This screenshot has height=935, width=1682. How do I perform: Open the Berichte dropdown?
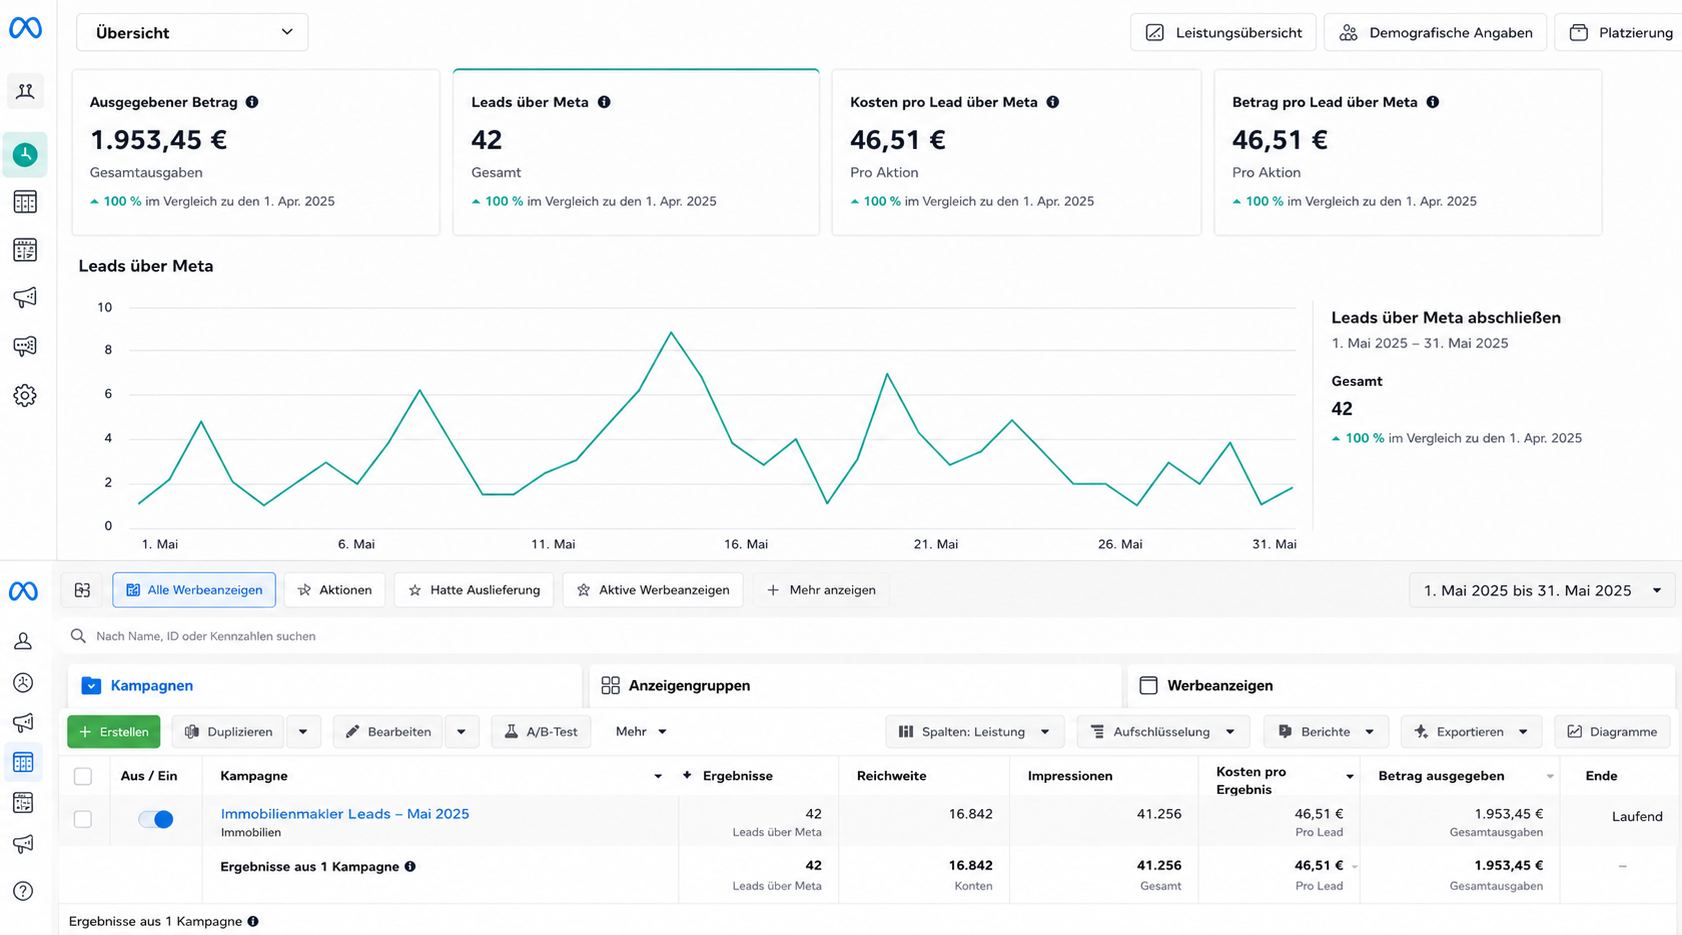pyautogui.click(x=1326, y=732)
